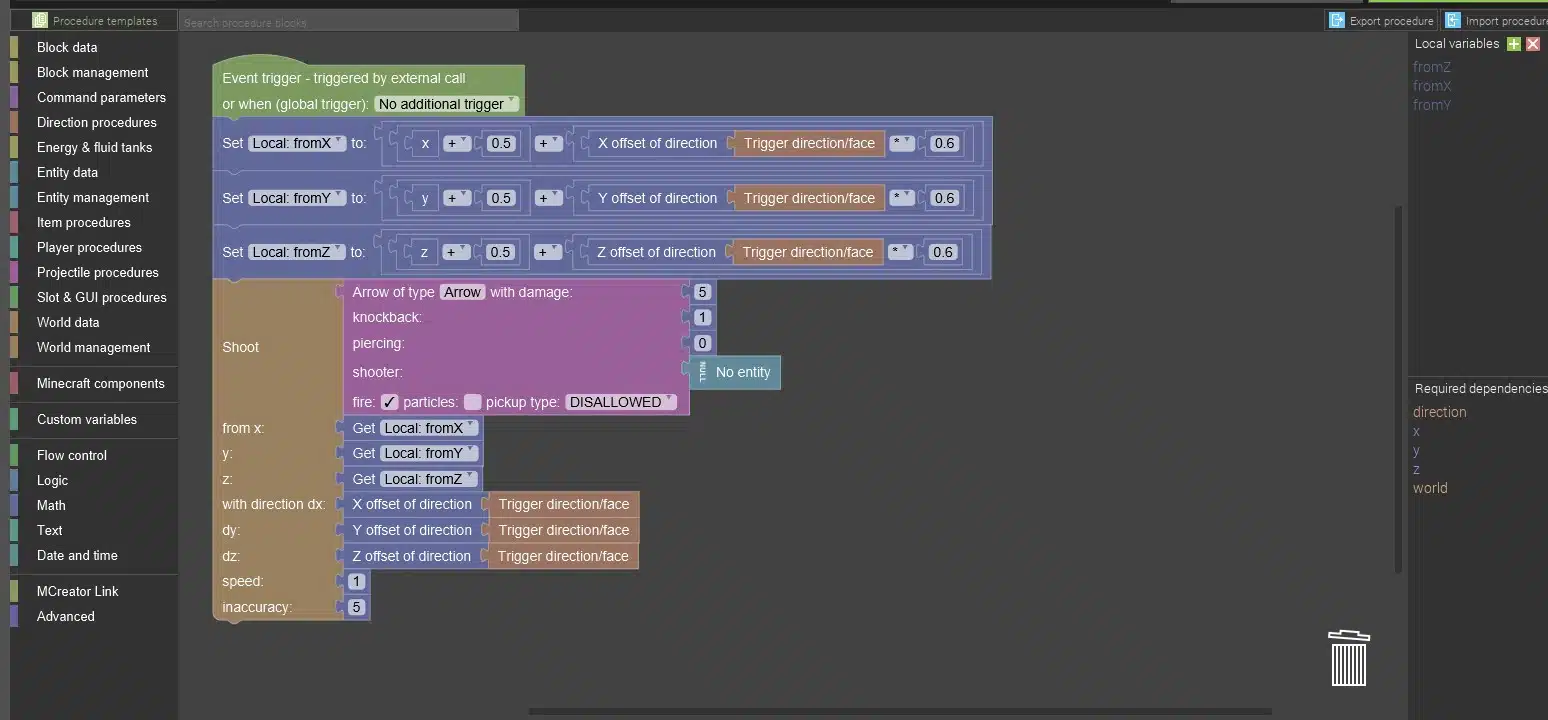Toggle the fire checkbox on the arrow block
The width and height of the screenshot is (1548, 720).
[390, 402]
